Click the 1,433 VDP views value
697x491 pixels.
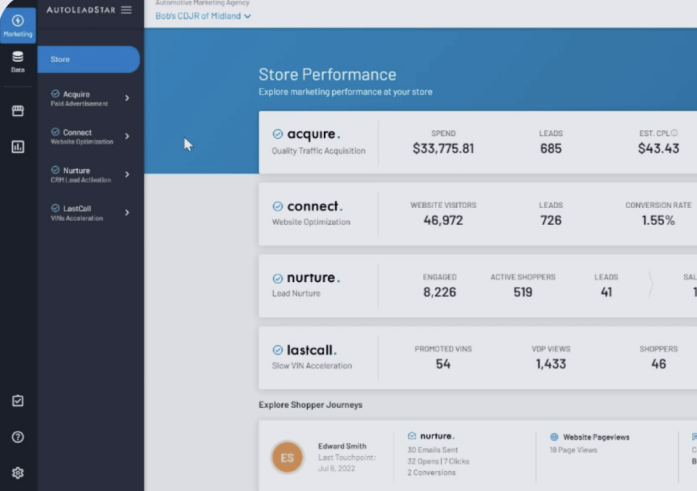551,364
